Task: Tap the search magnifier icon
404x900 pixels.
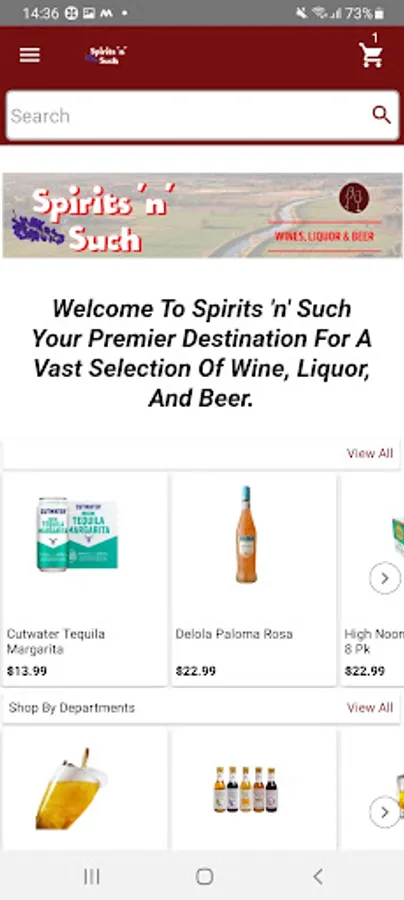Action: pos(382,115)
